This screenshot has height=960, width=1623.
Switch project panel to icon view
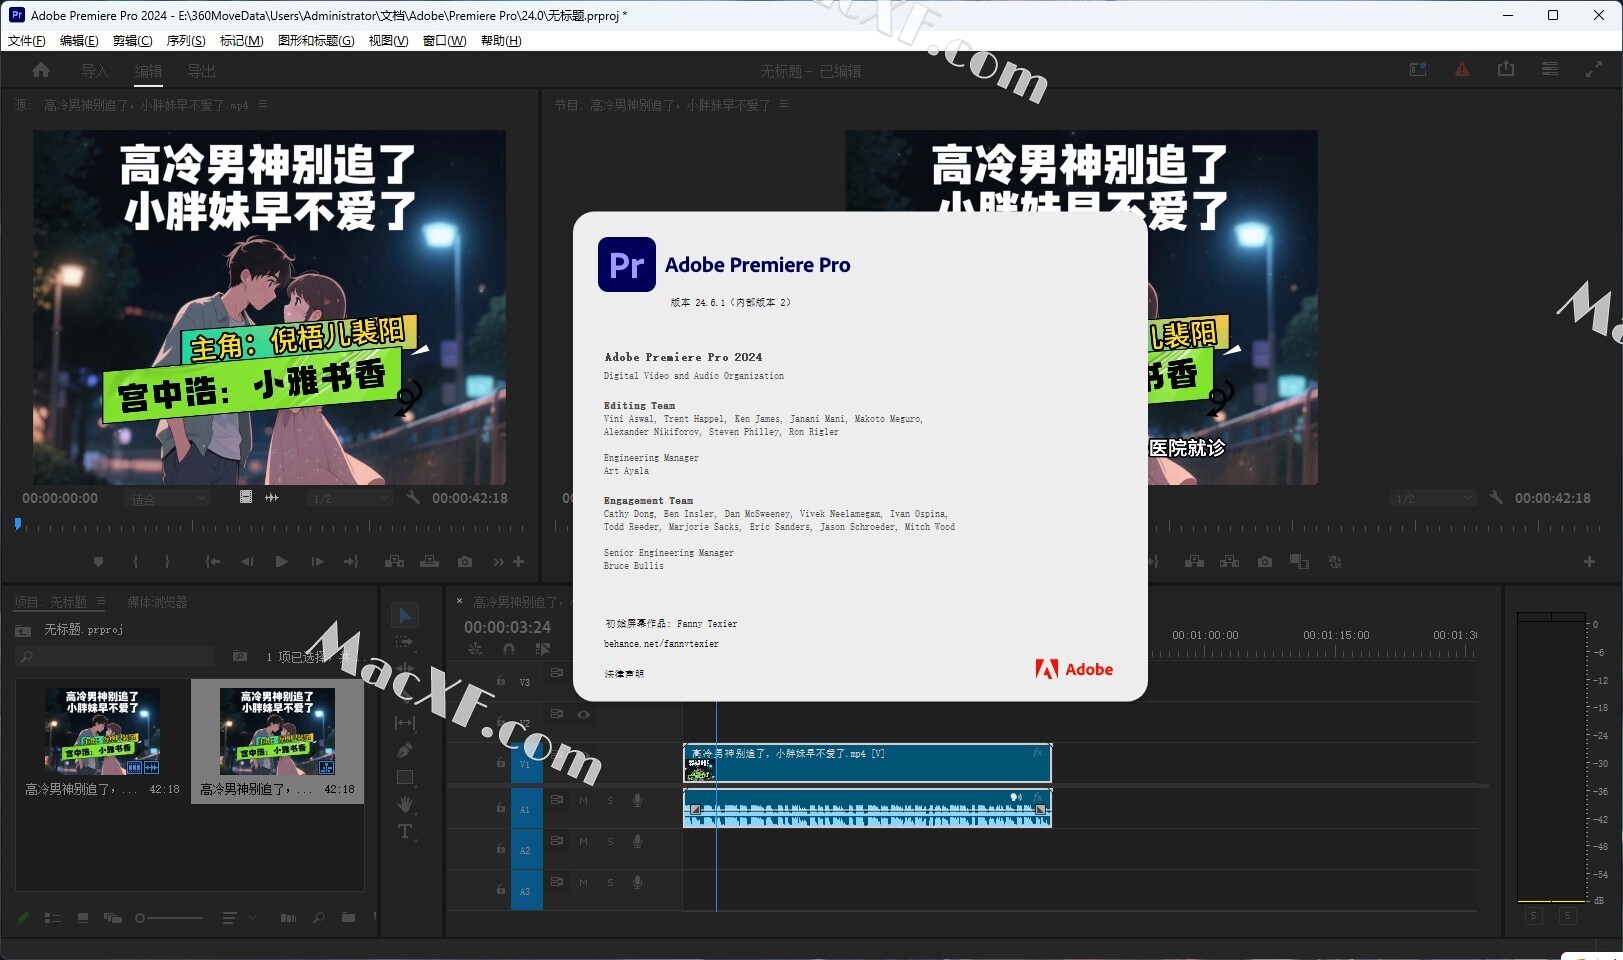pos(83,918)
